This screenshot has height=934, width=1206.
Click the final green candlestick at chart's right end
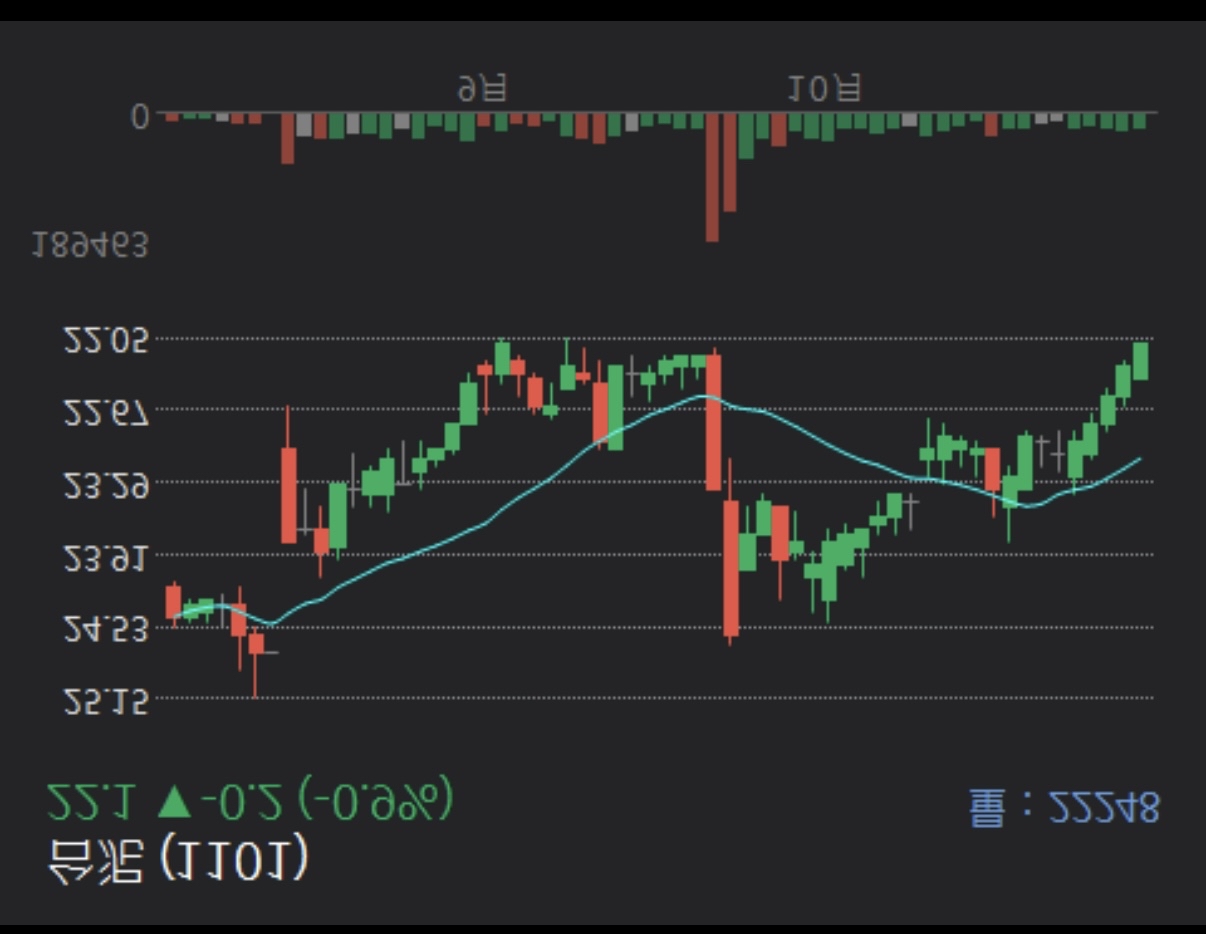1140,361
